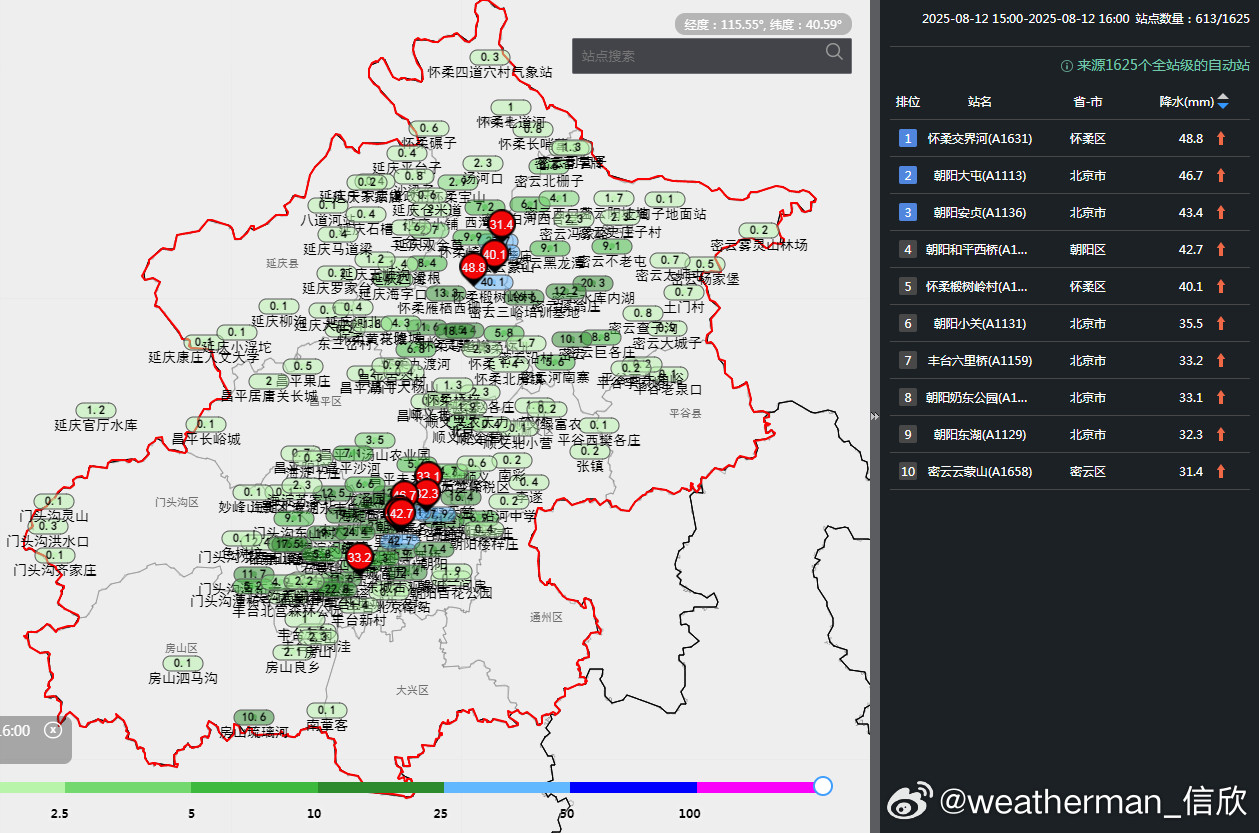Click the precipitation sort arrow icon
Screen dimensions: 1259x833
coord(1223,102)
